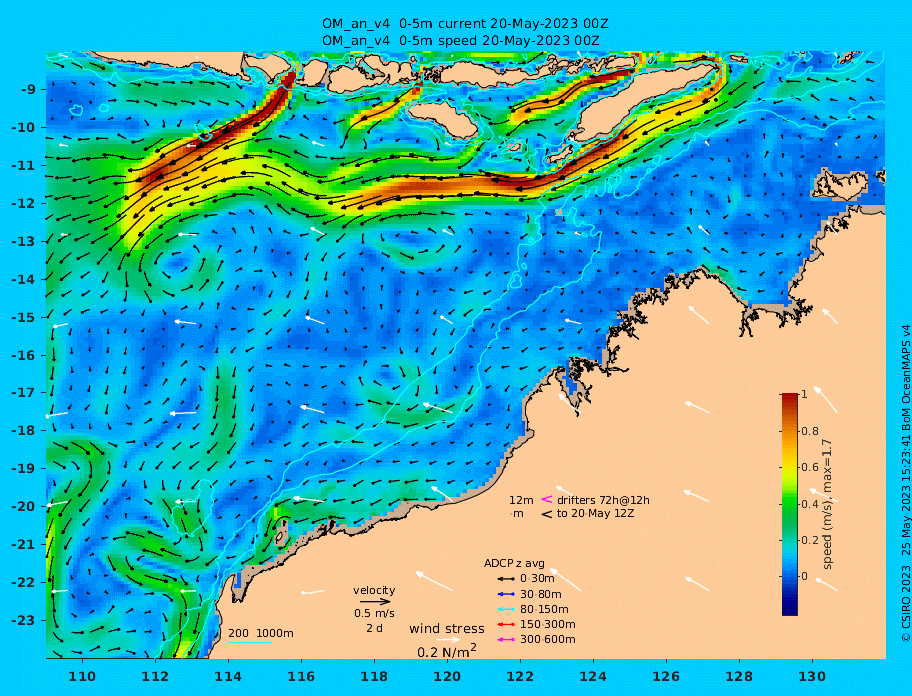The height and width of the screenshot is (696, 912).
Task: Click the latitude label '-12'
Action: [x=23, y=204]
